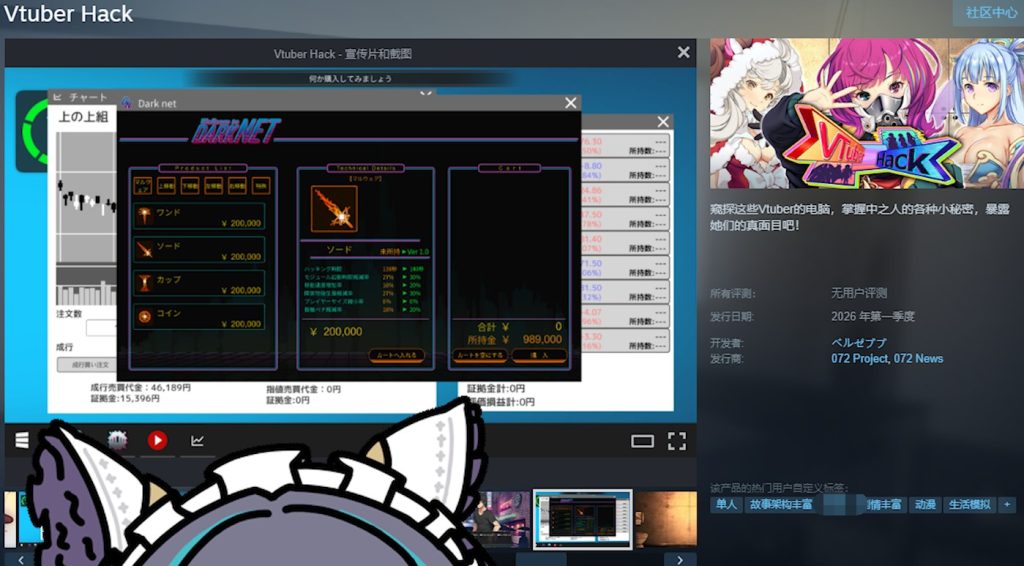This screenshot has height=566, width=1024.
Task: Open the brown room screenshot thumbnail
Action: tap(665, 519)
